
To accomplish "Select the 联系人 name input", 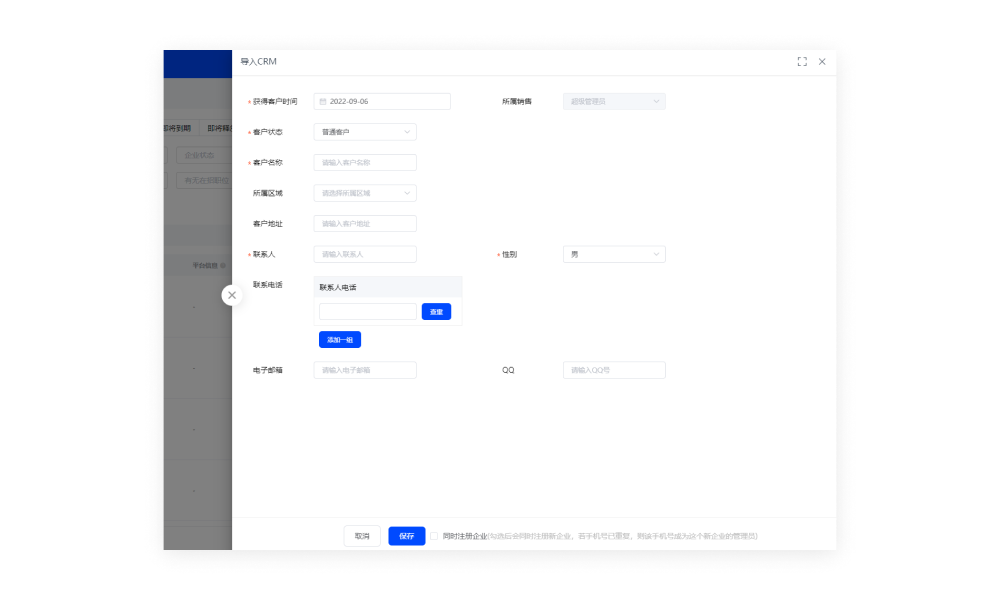I will click(365, 254).
